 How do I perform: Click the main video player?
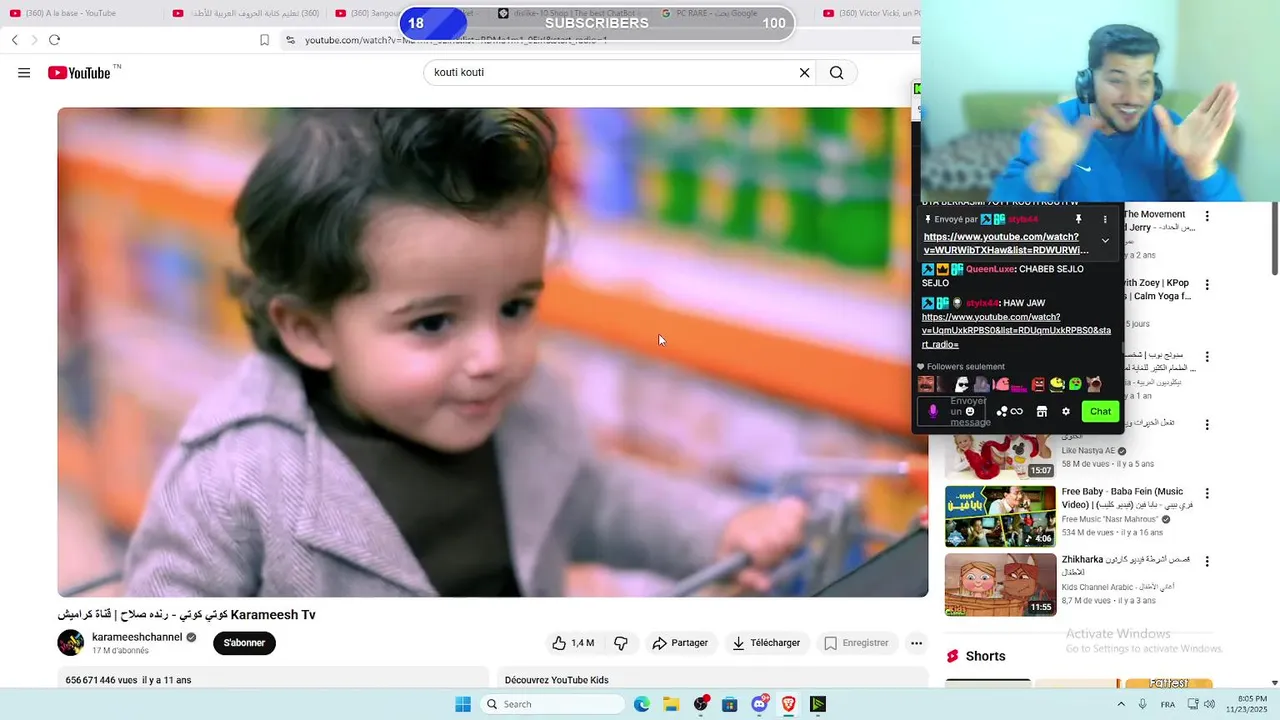492,352
